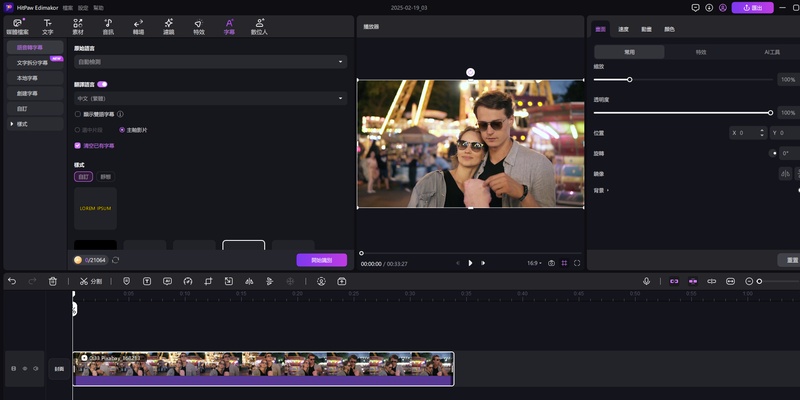800x400 pixels.
Task: Select the 主軸影片 radio button
Action: pos(122,129)
